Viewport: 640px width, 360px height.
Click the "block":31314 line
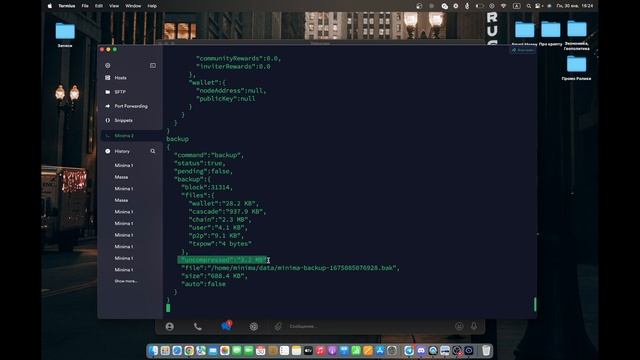point(207,187)
